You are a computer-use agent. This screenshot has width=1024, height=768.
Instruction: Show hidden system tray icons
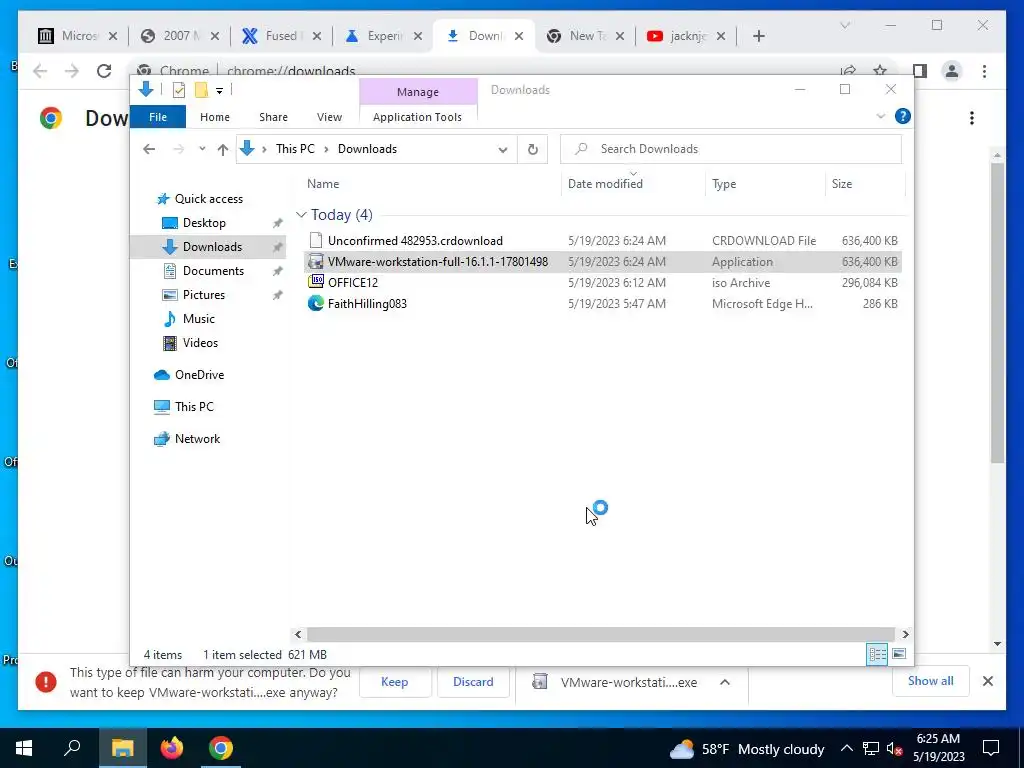(846, 748)
